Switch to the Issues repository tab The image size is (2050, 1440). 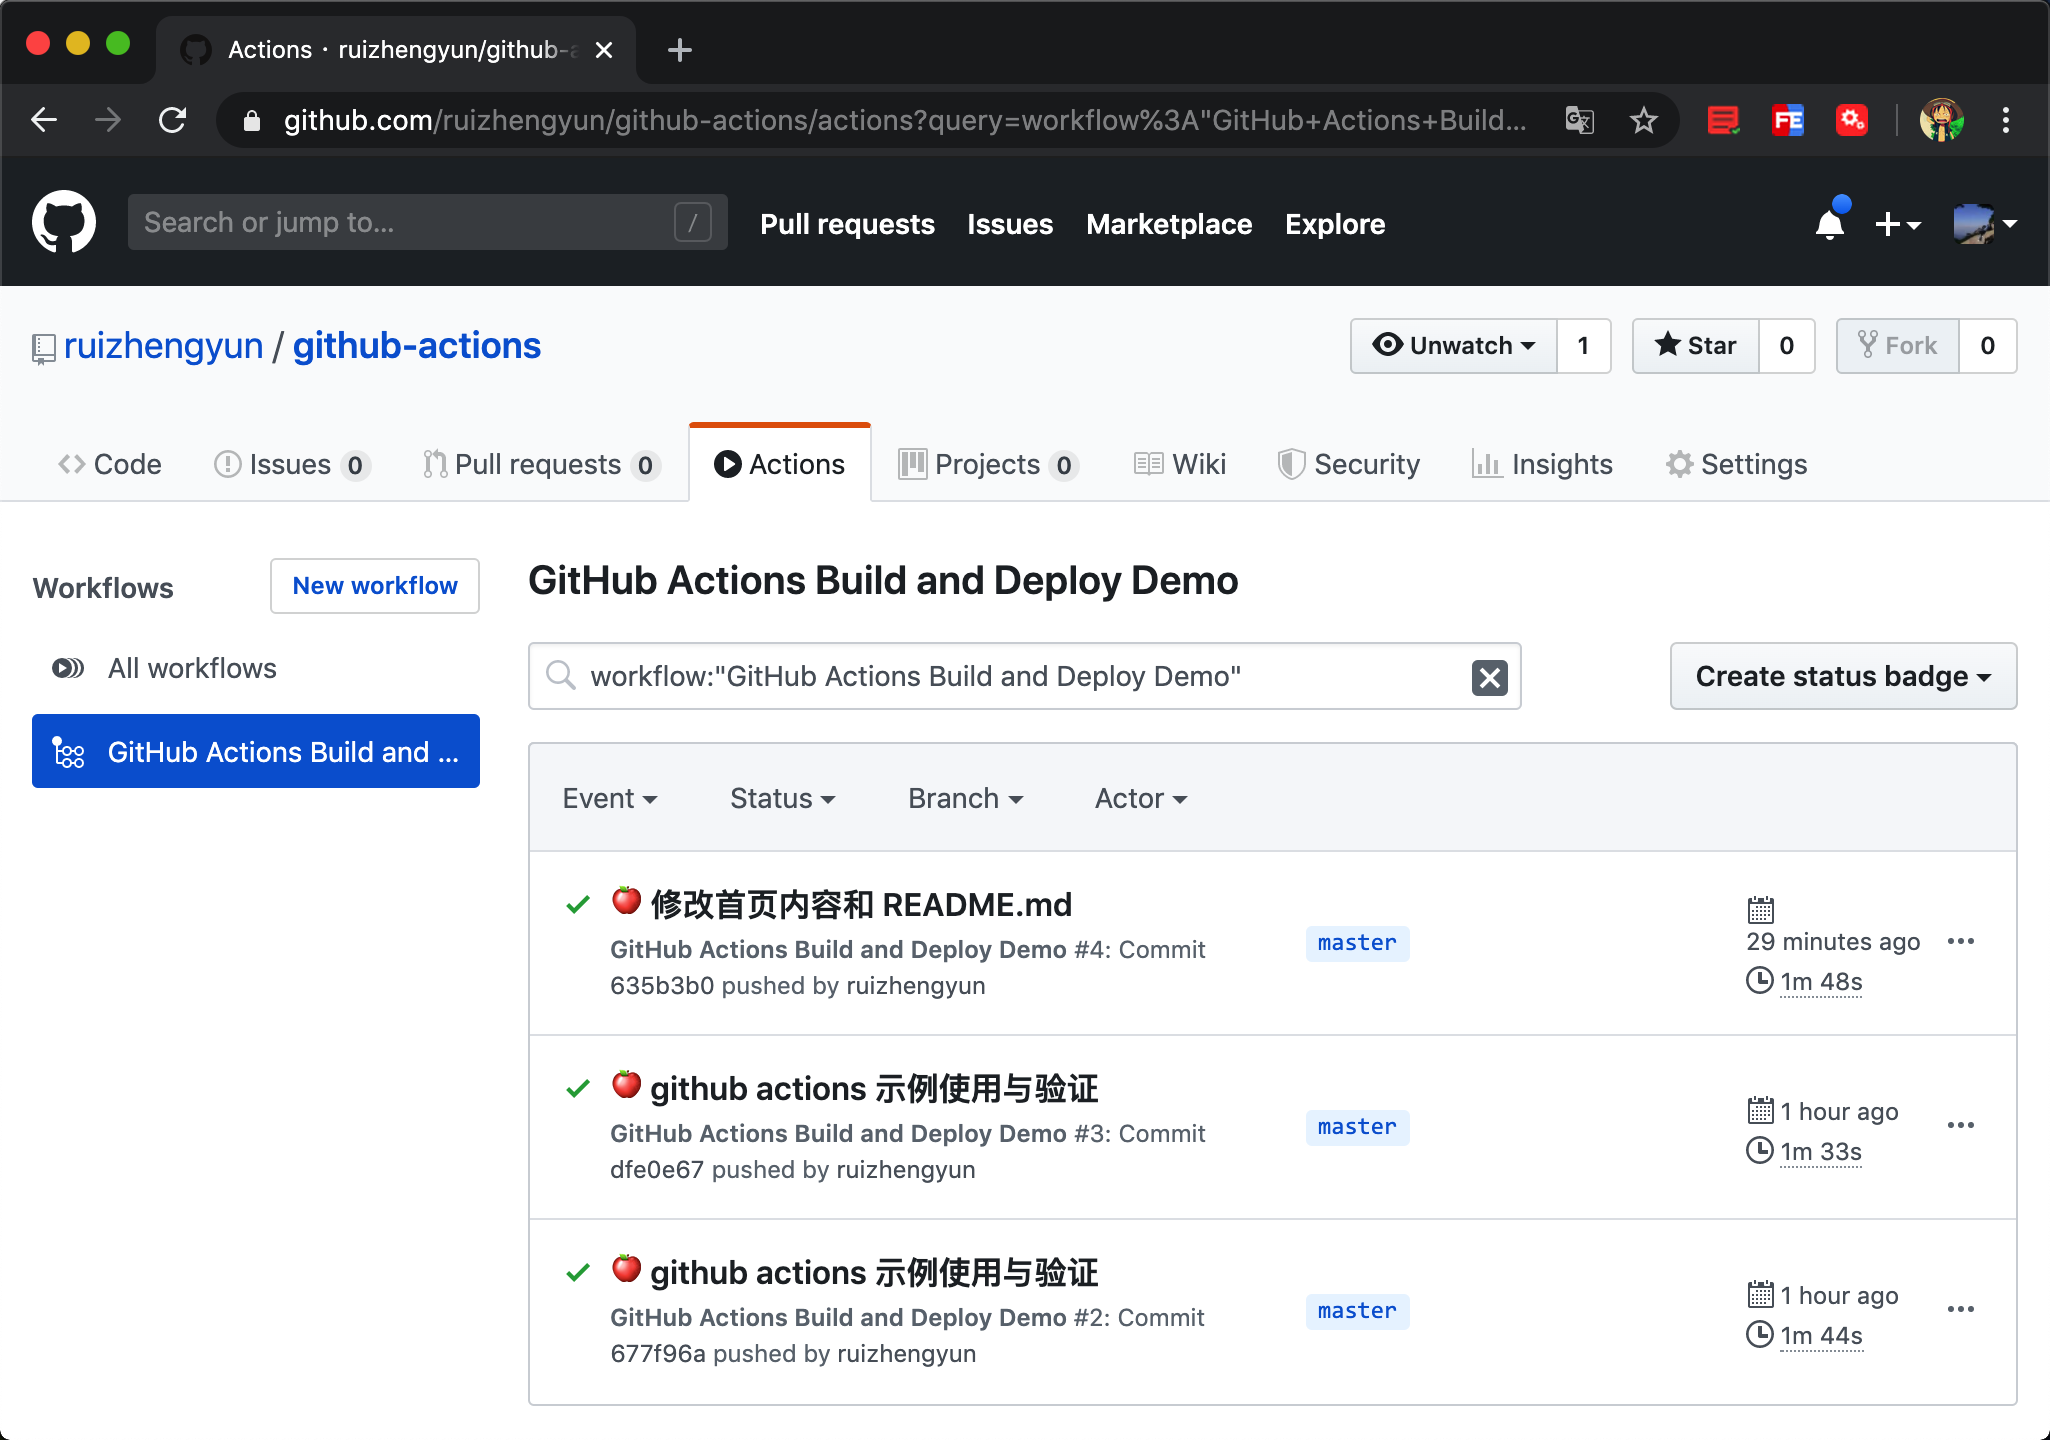click(x=292, y=464)
